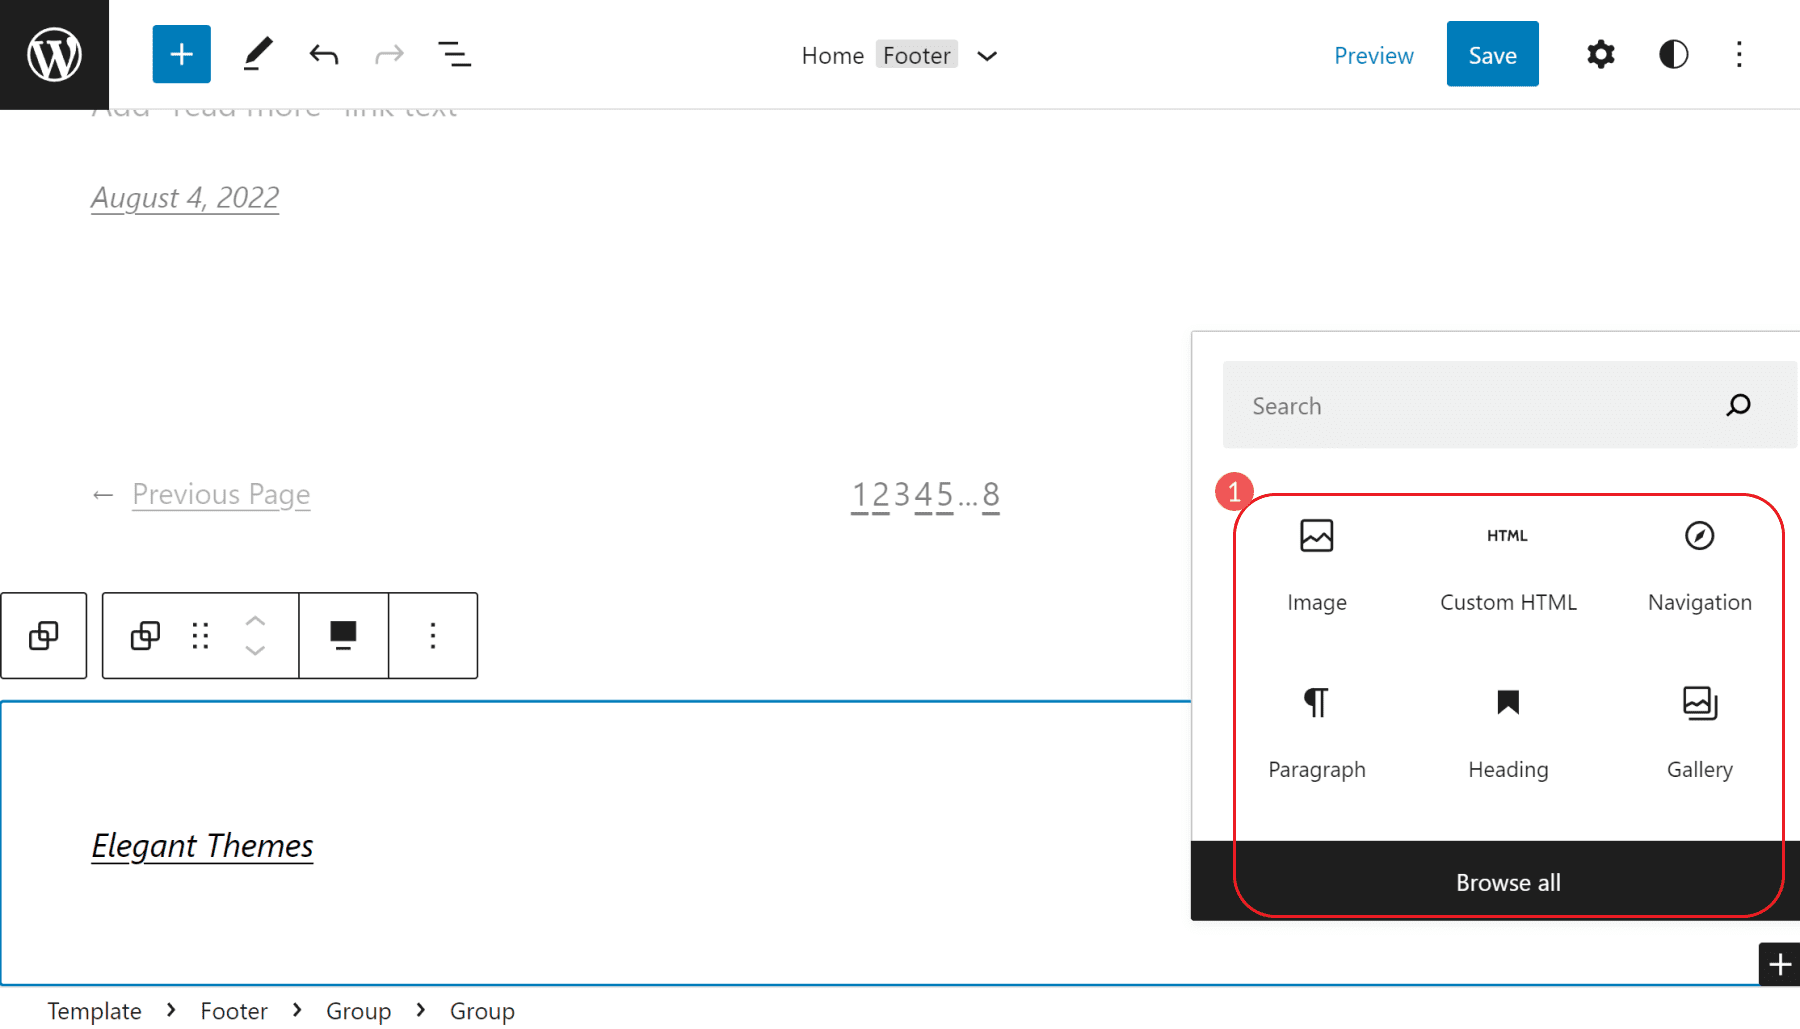Add a Heading block
This screenshot has height=1029, width=1800.
[x=1507, y=732]
